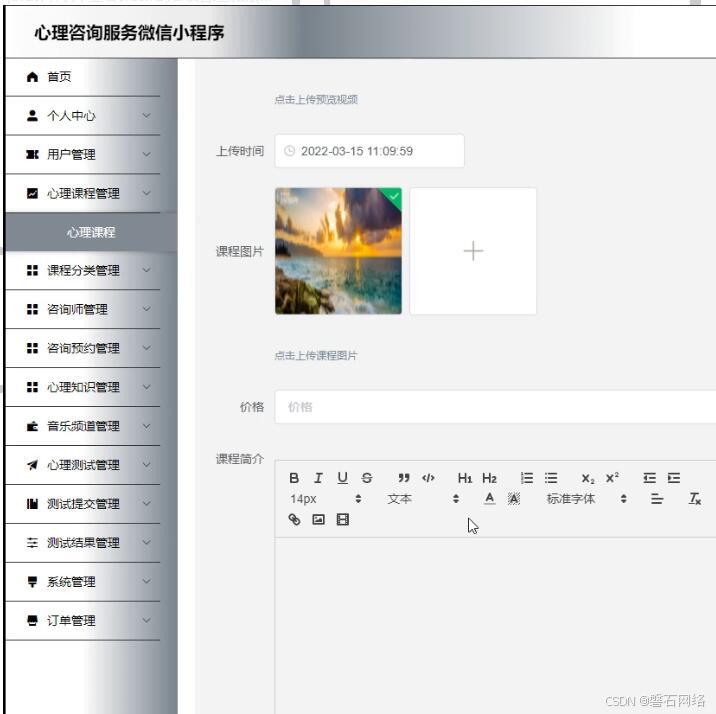Create an ordered numbered list
Screen dimensions: 716x714
pyautogui.click(x=526, y=478)
